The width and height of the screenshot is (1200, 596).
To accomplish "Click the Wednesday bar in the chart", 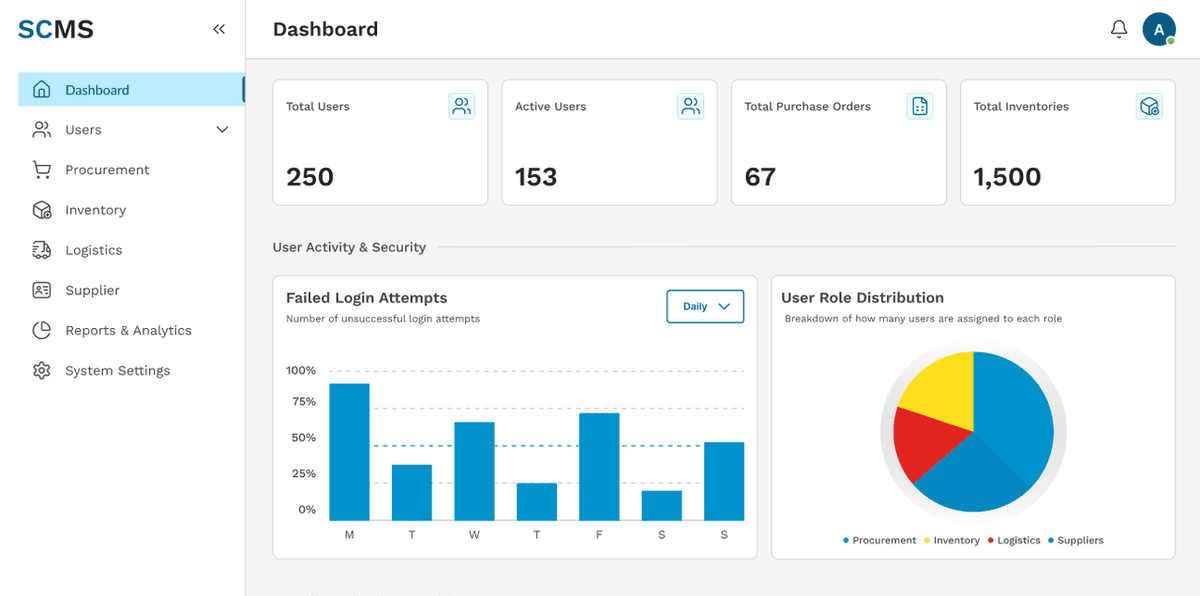I will tap(474, 471).
